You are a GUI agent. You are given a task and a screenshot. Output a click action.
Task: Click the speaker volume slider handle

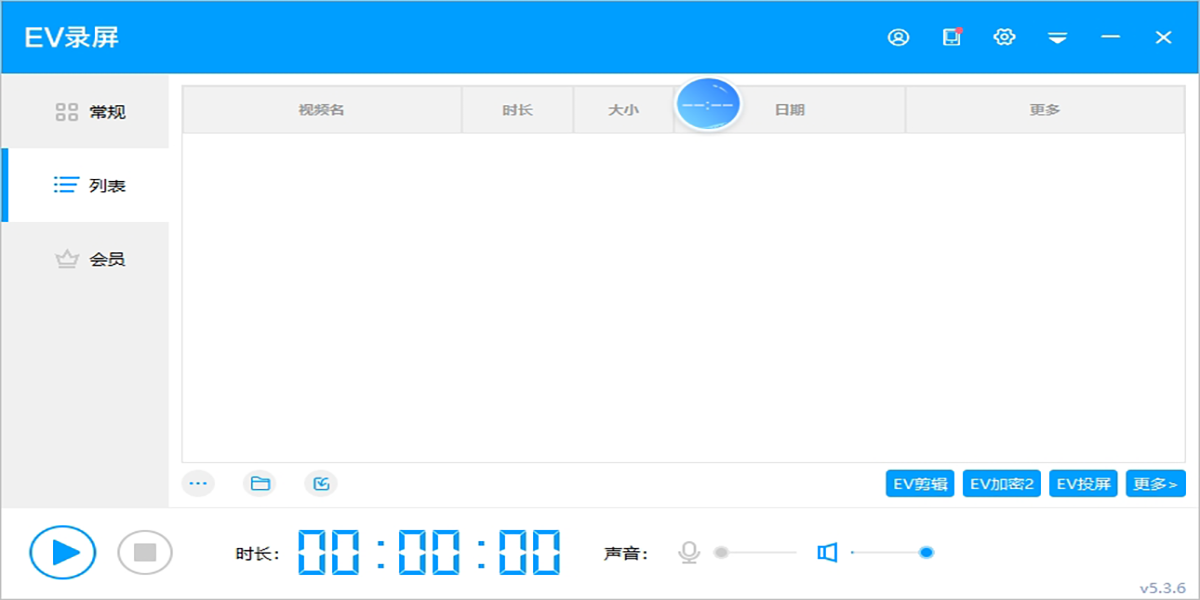pyautogui.click(x=926, y=552)
